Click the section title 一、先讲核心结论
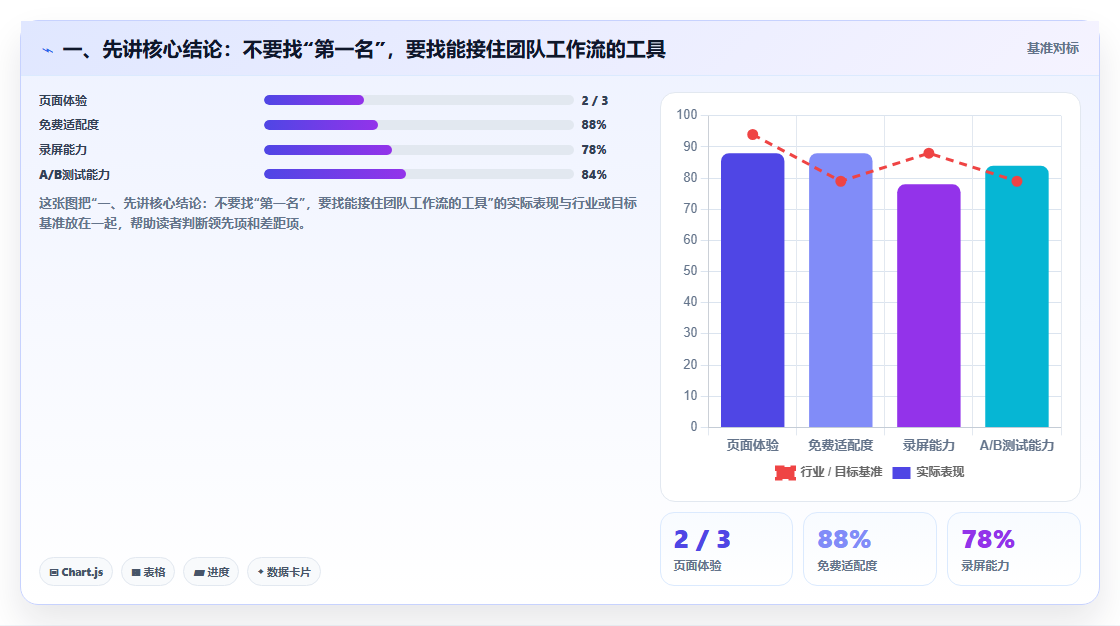 pos(364,49)
